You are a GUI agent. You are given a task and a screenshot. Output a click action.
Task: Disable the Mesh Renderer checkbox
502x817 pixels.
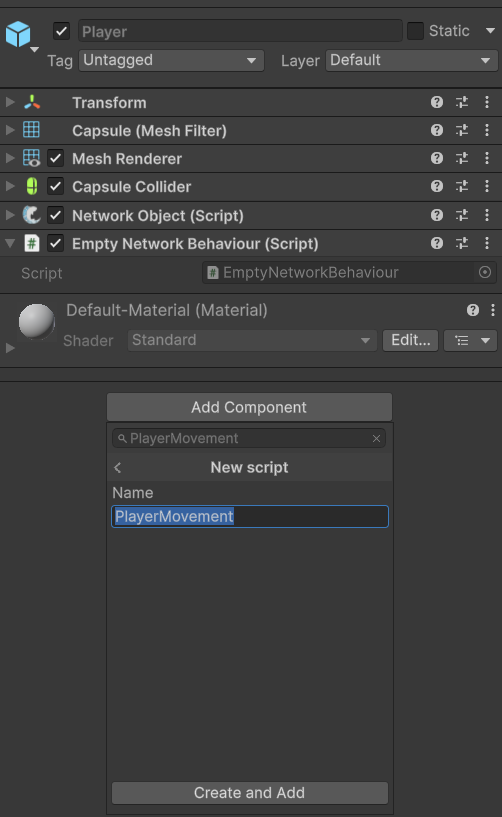(x=56, y=158)
